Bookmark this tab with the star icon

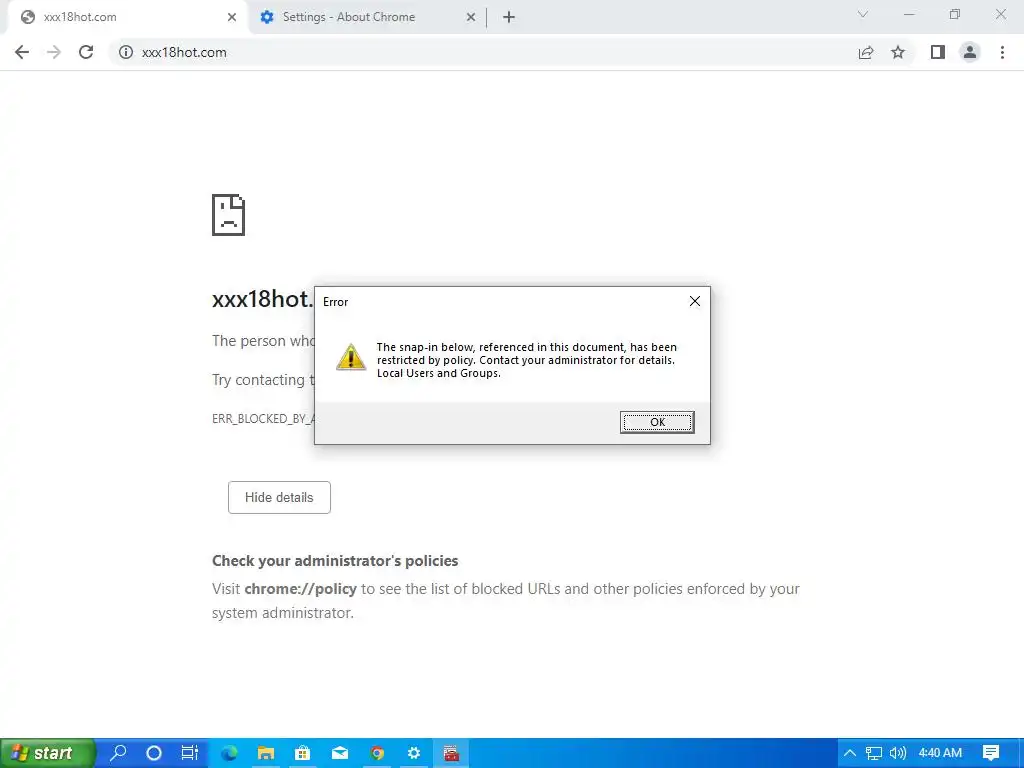click(898, 52)
